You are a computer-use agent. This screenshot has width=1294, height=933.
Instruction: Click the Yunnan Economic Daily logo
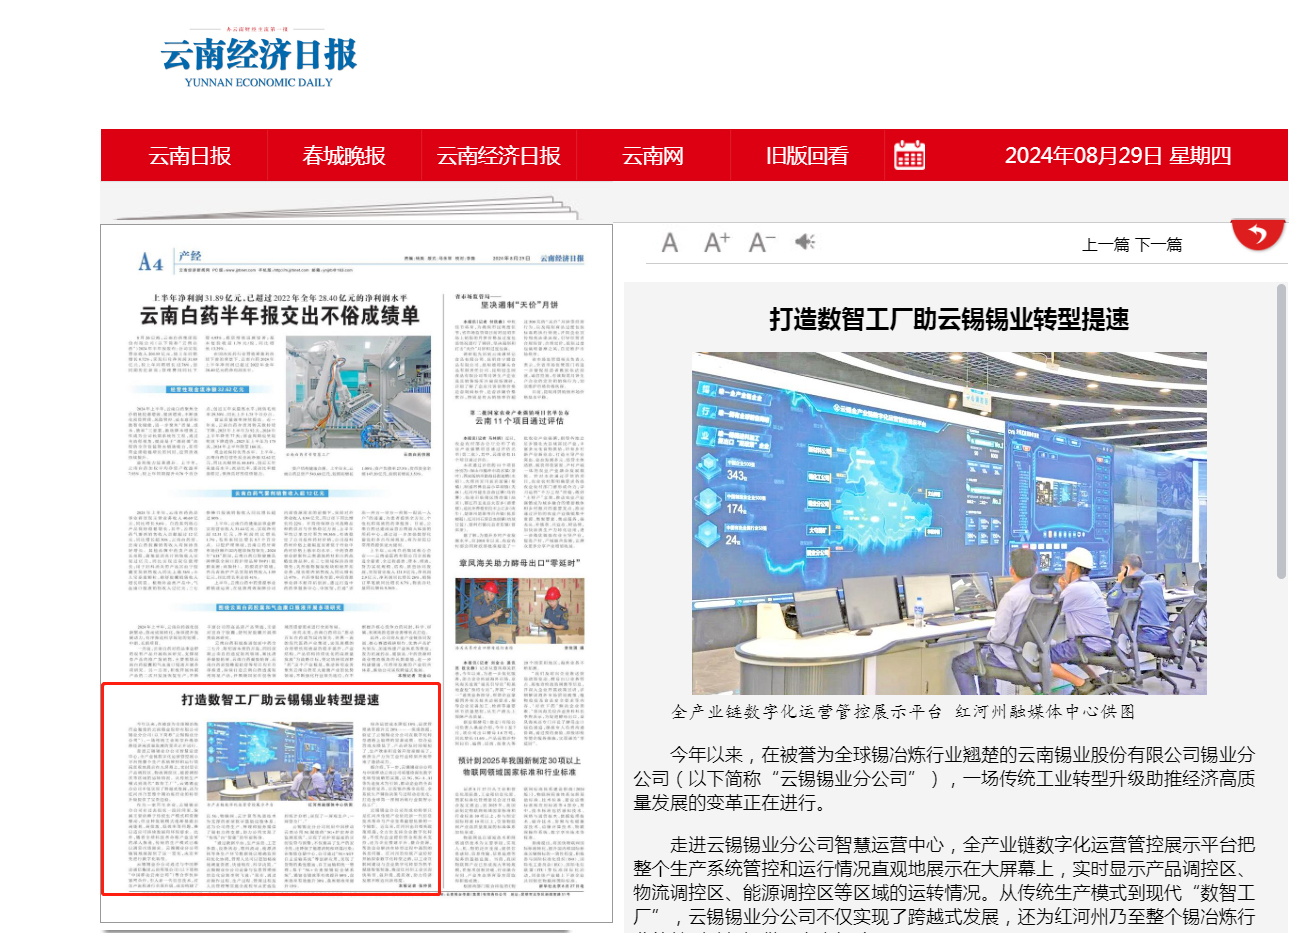point(259,60)
